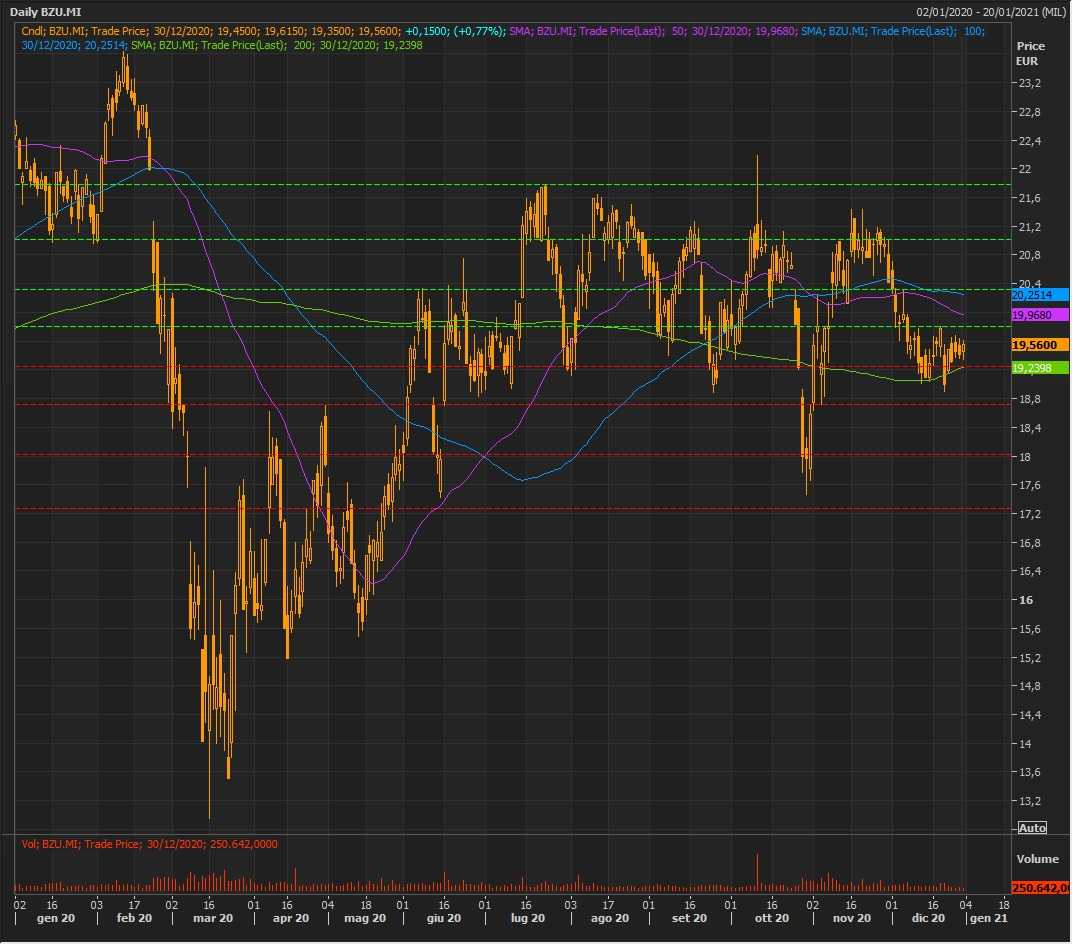Click the lug 20 label on time axis
Viewport: 1072px width, 944px height.
click(x=527, y=918)
